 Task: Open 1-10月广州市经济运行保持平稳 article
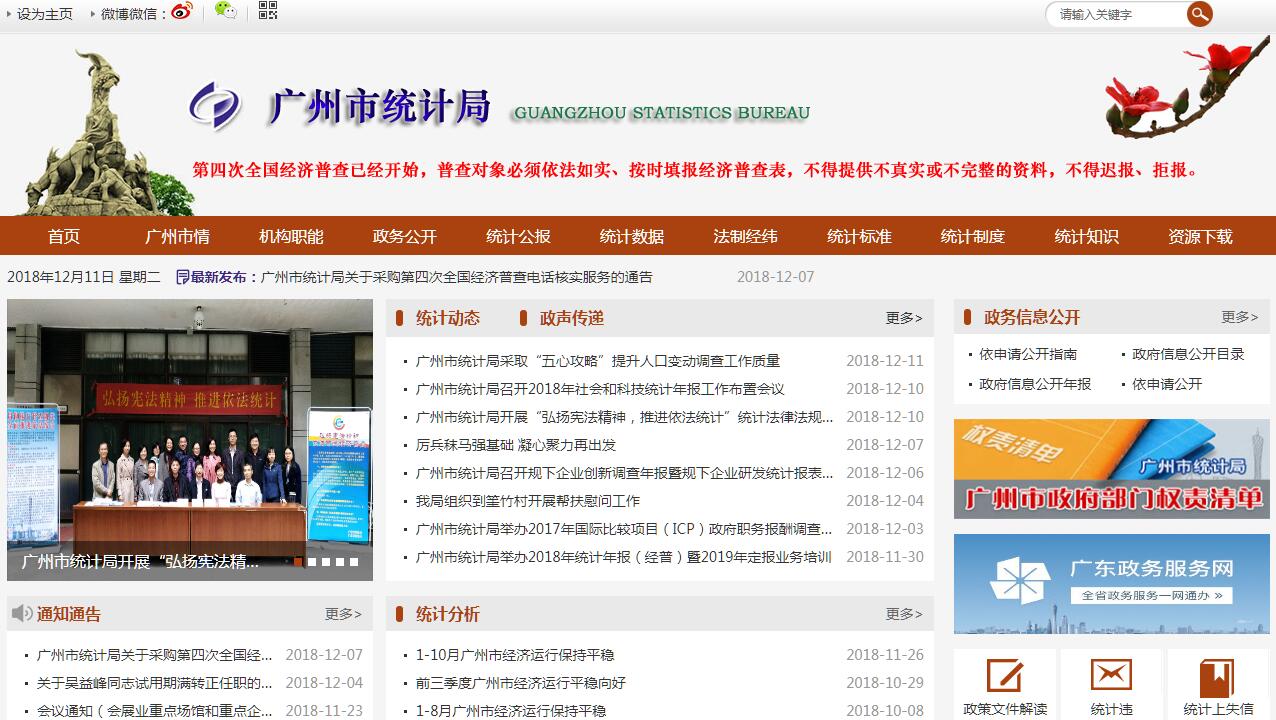click(x=515, y=655)
